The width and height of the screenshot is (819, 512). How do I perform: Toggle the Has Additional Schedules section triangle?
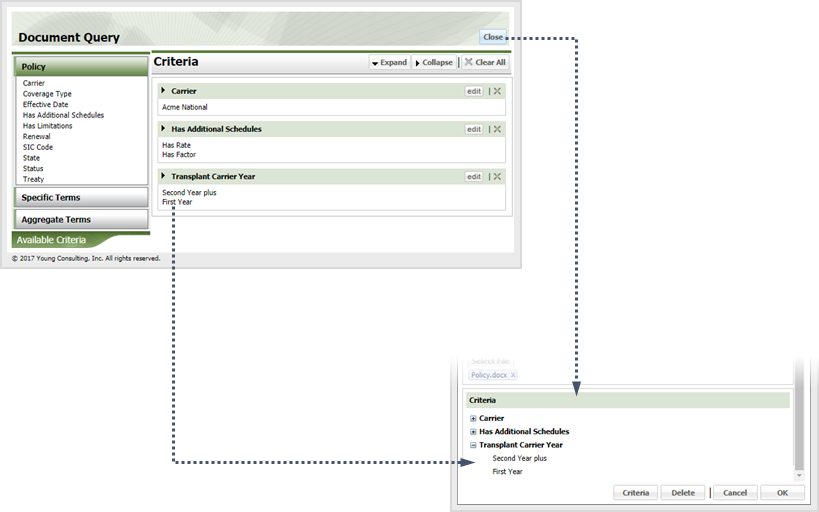click(164, 129)
